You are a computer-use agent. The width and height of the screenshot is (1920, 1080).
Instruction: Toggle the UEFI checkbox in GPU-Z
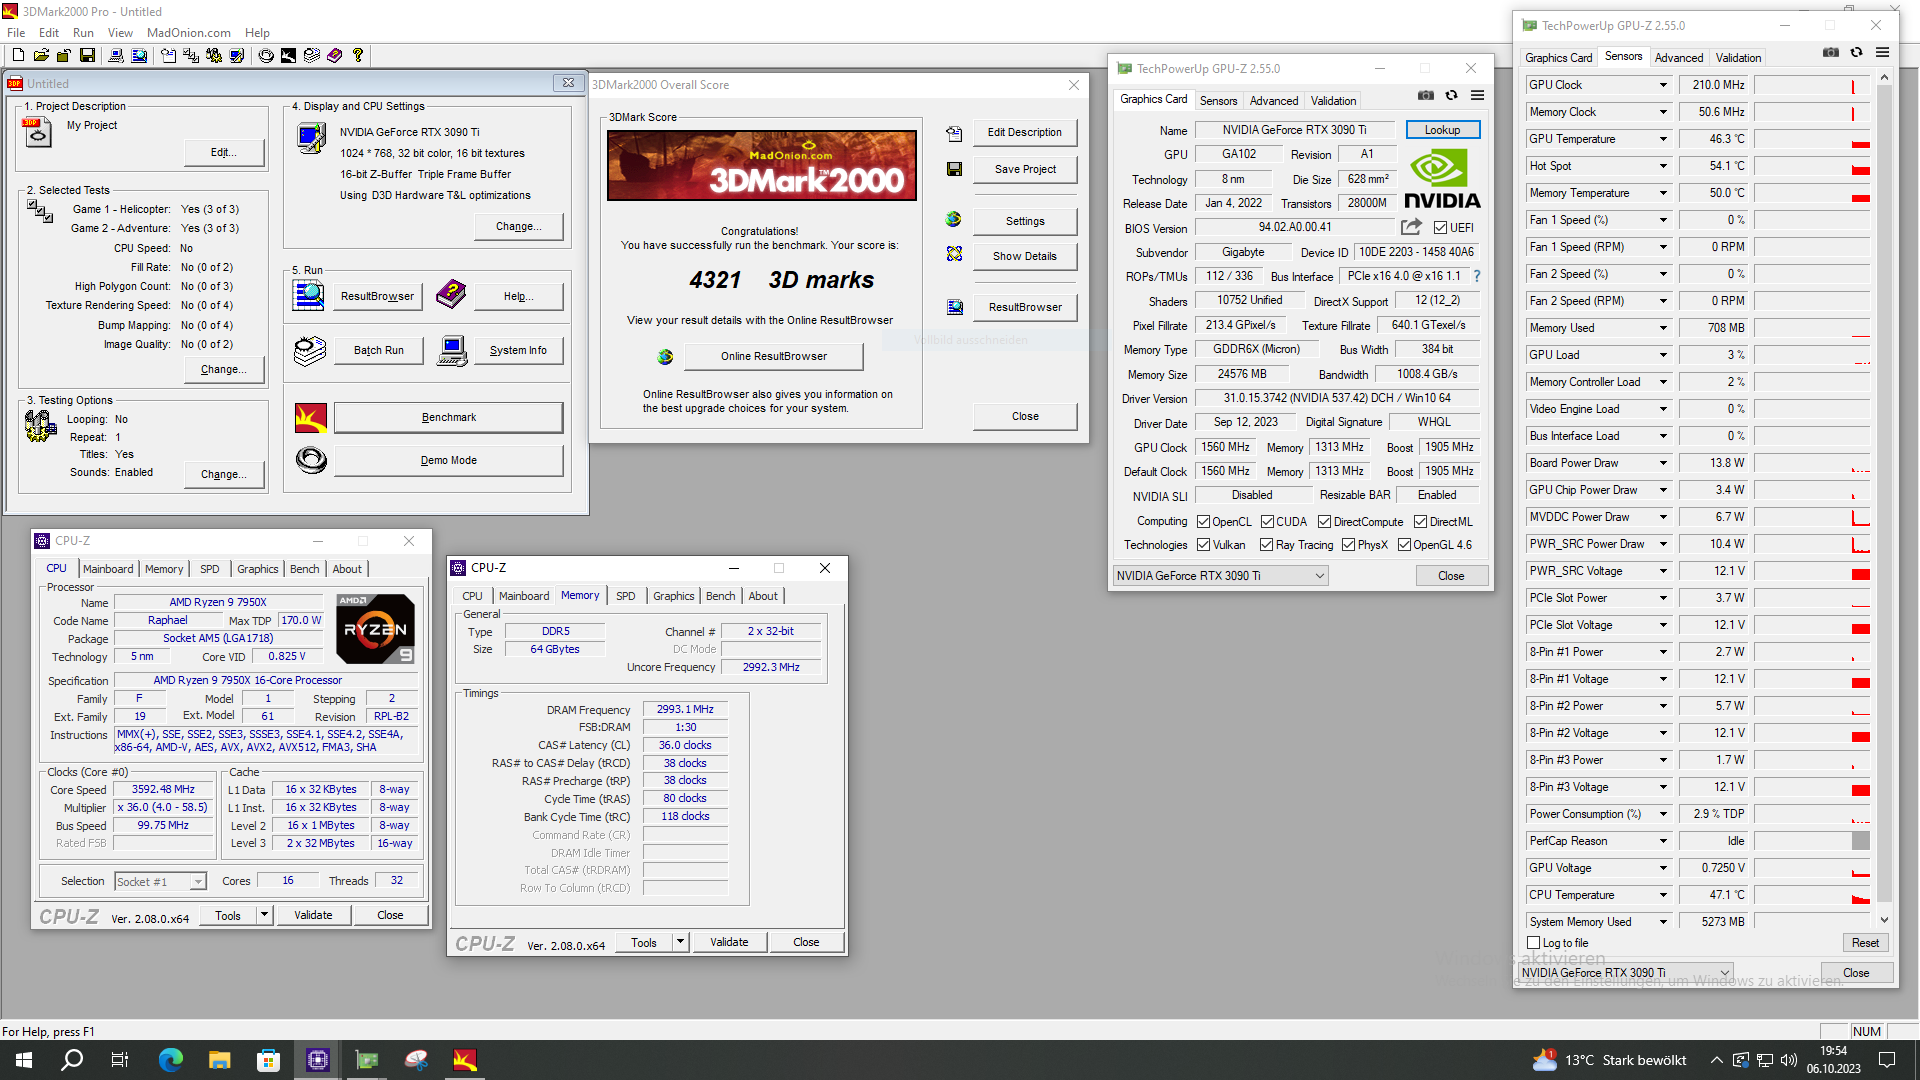point(1440,228)
